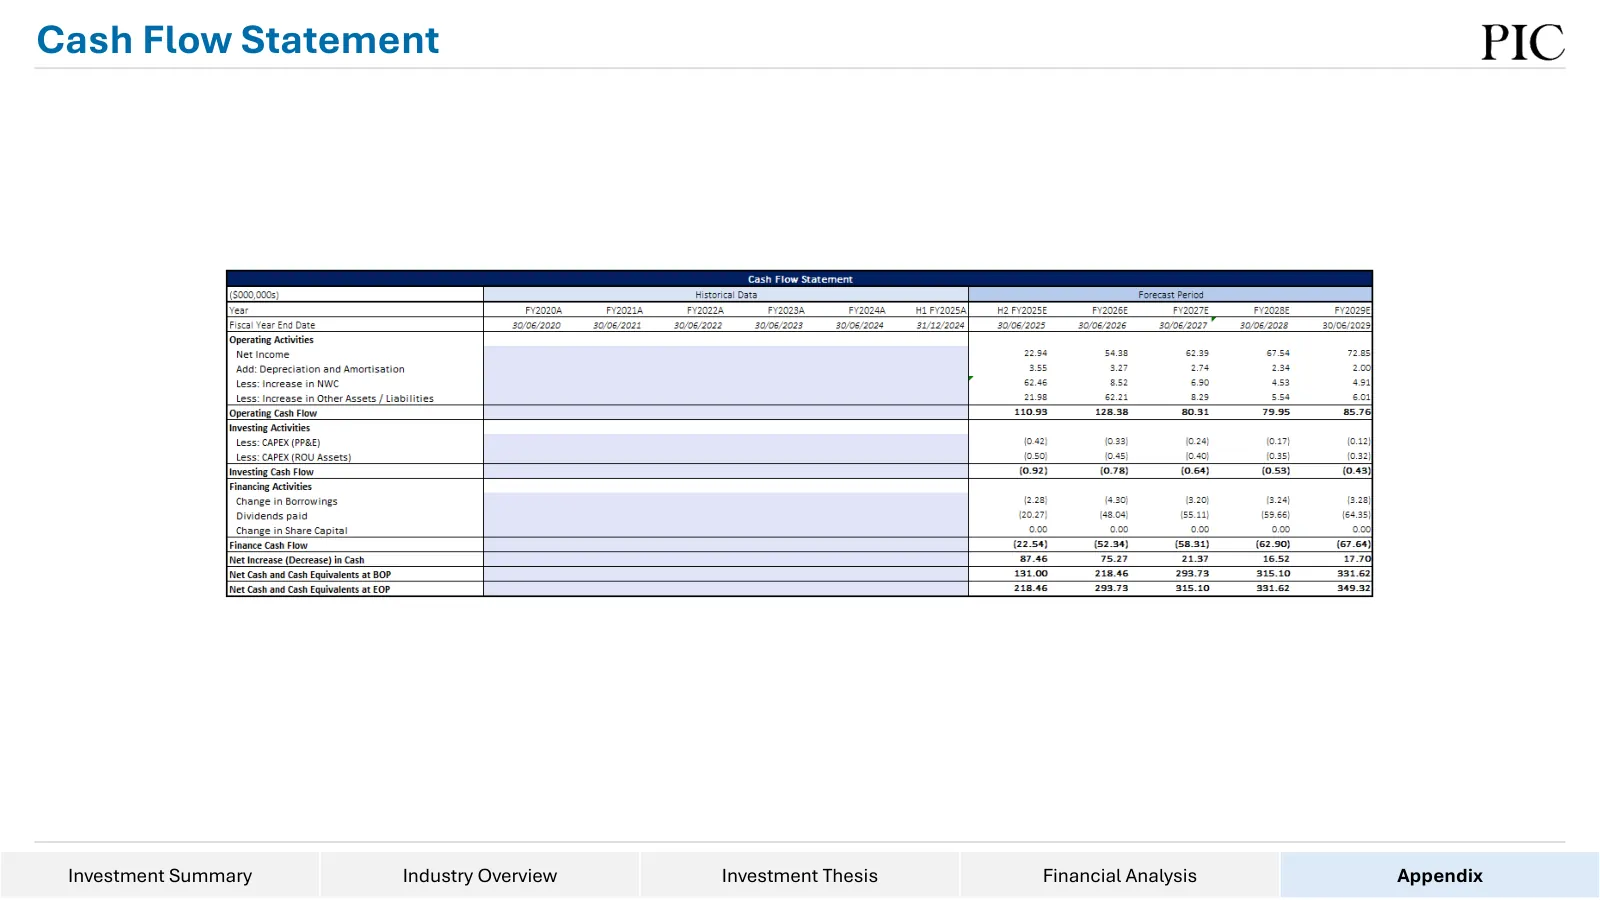
Task: Select Net Increase (Decrease) in Cash label
Action: [296, 560]
